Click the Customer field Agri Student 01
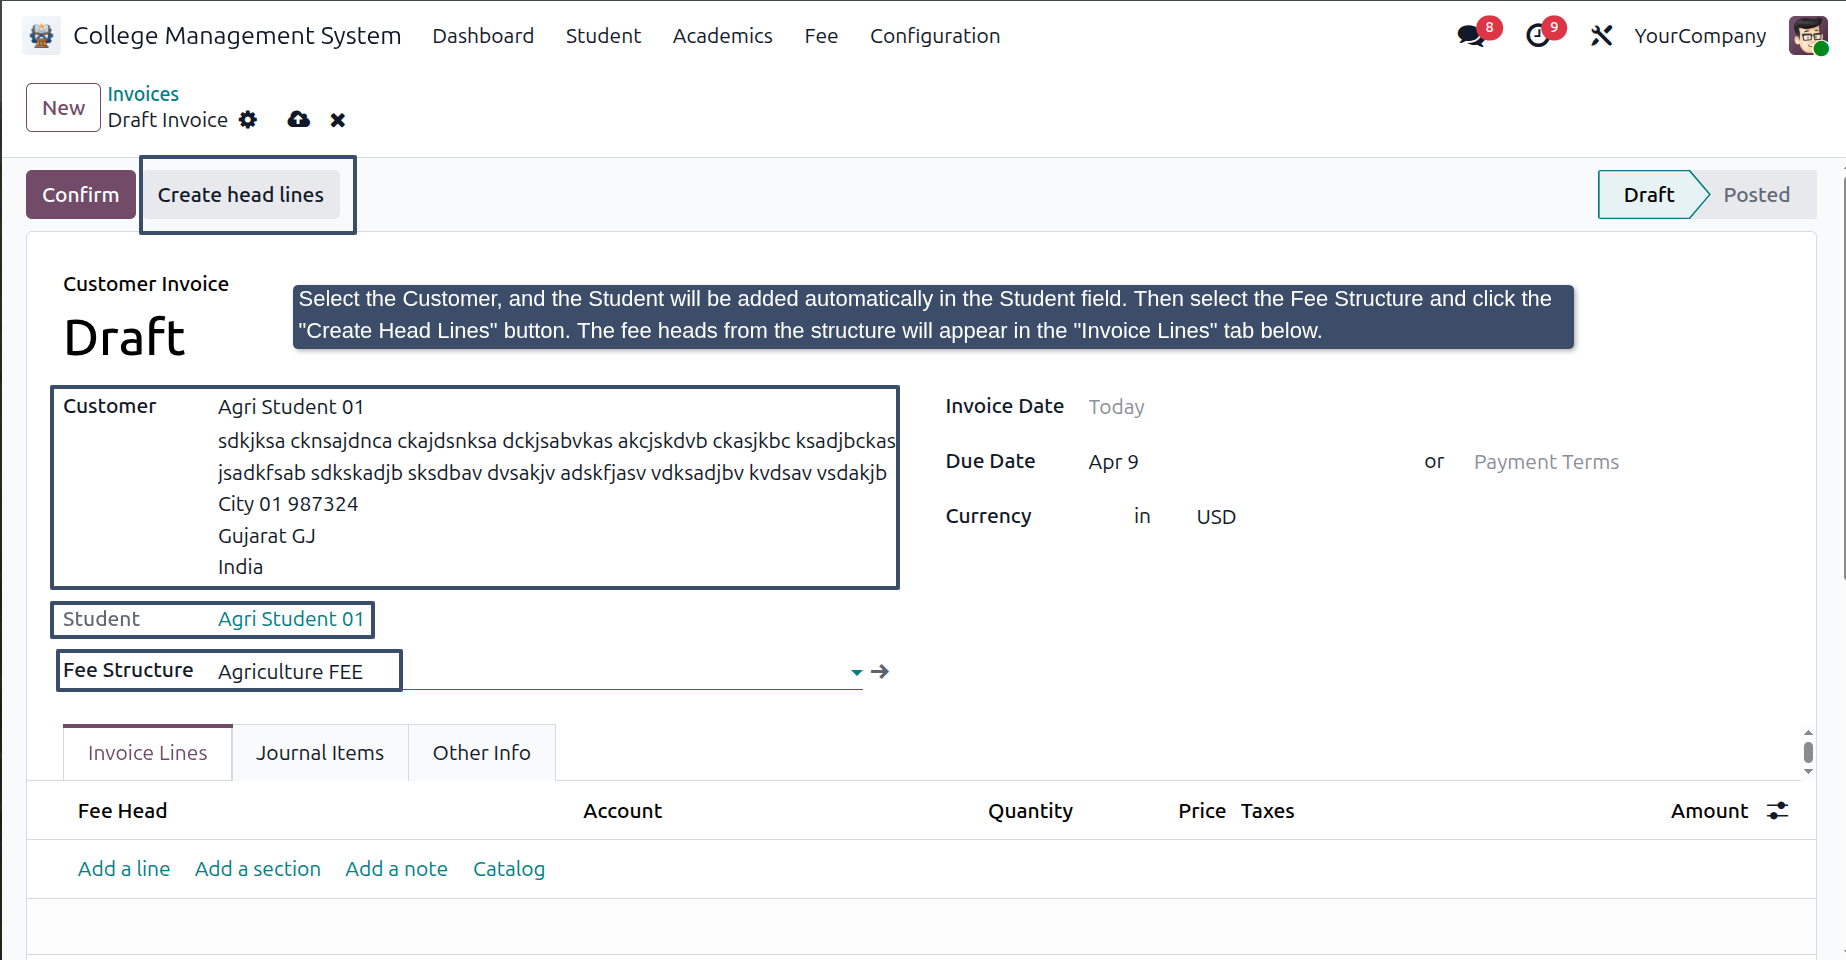1846x960 pixels. coord(291,407)
